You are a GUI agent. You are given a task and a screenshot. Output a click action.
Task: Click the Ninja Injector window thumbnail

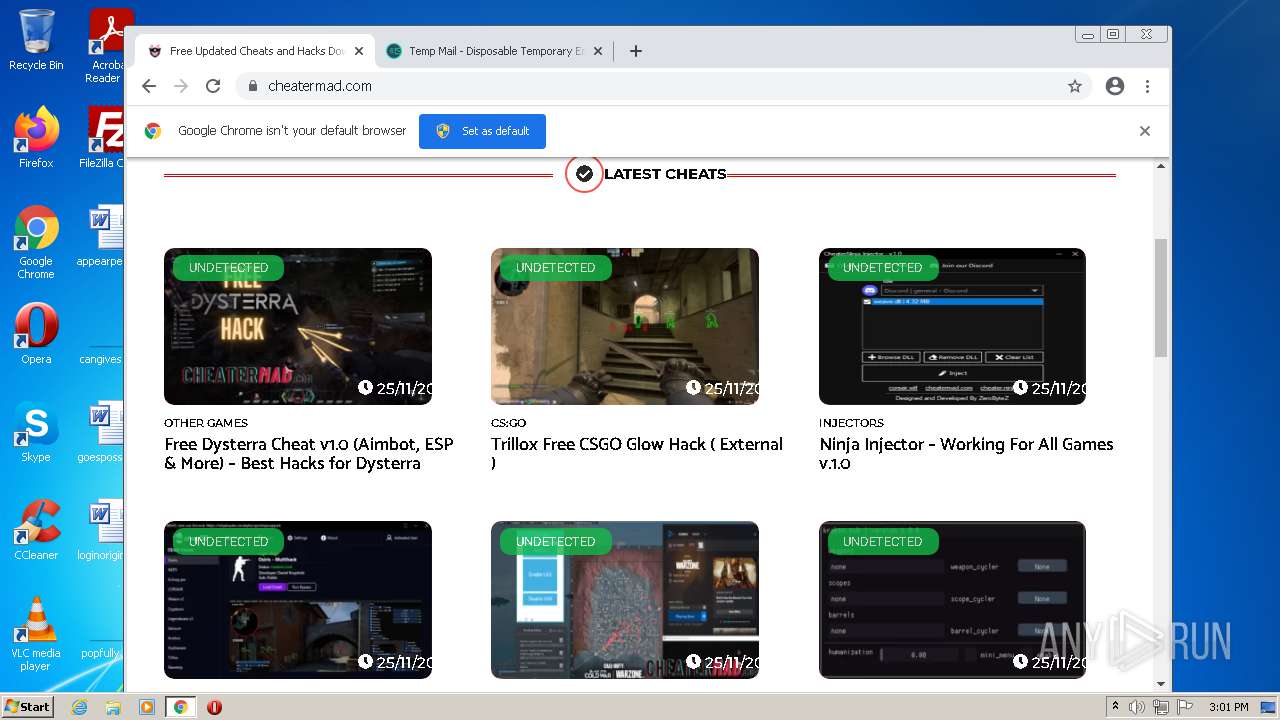click(952, 326)
